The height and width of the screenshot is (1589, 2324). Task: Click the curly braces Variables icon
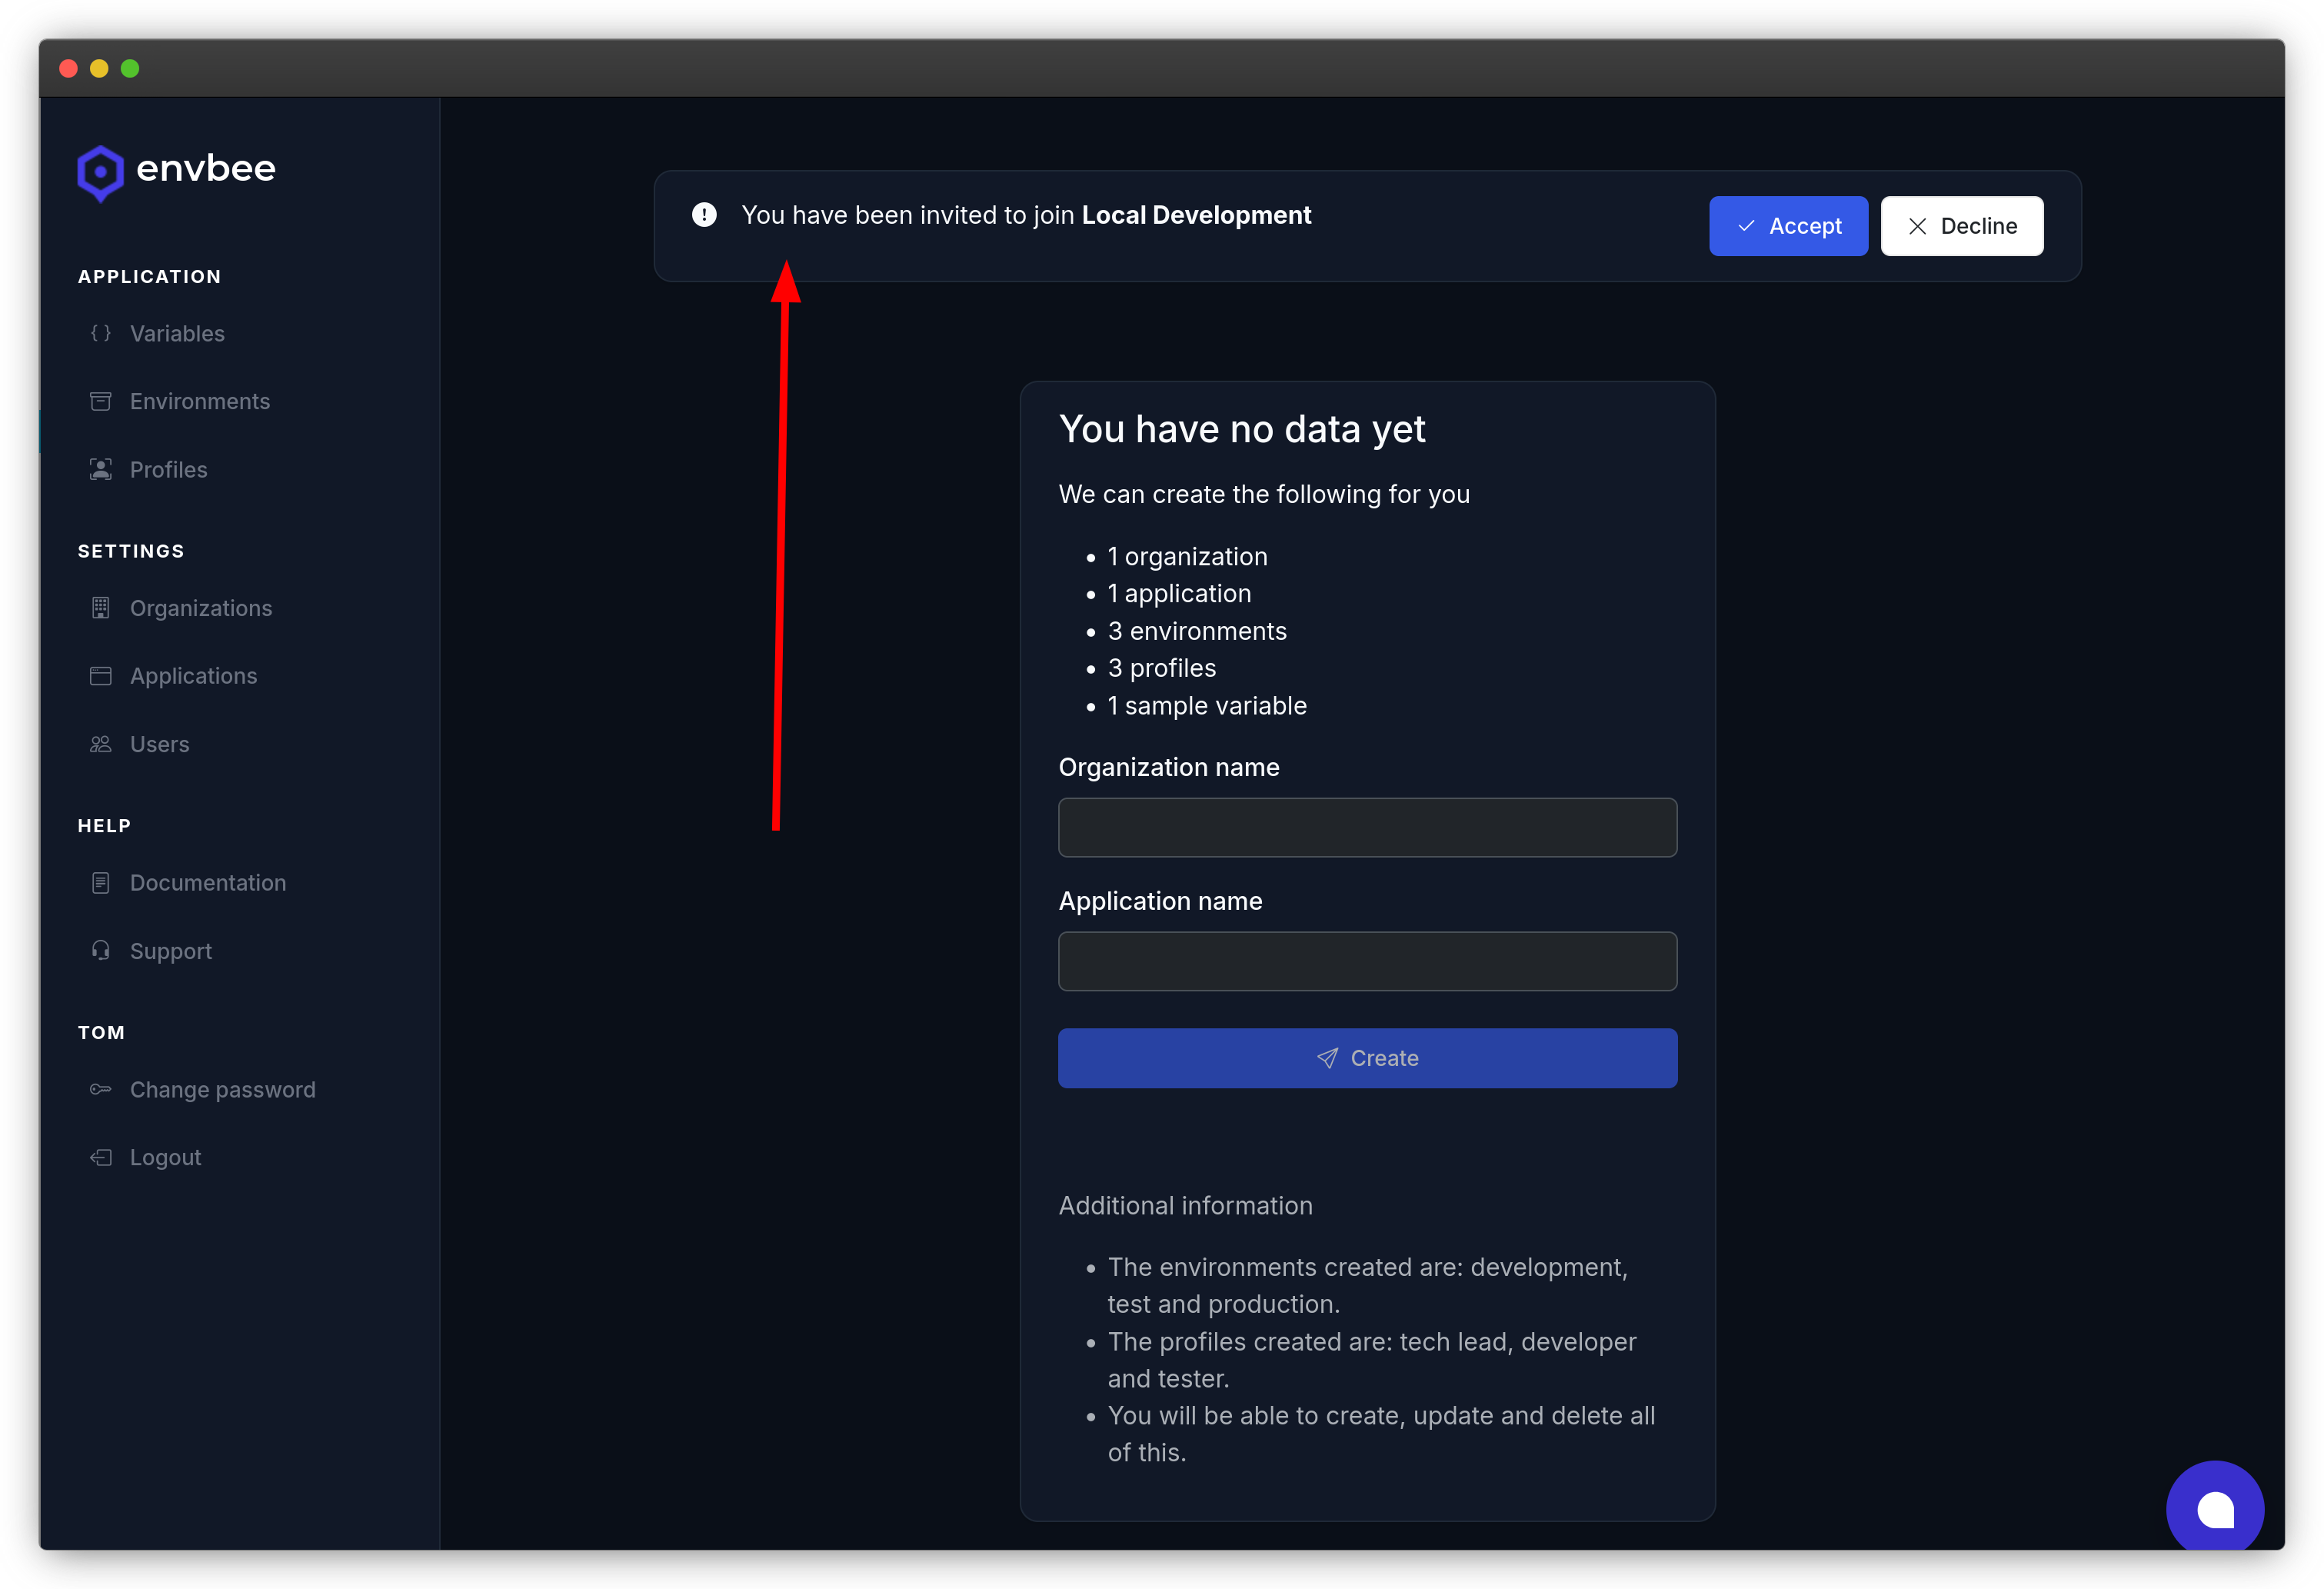[x=101, y=333]
